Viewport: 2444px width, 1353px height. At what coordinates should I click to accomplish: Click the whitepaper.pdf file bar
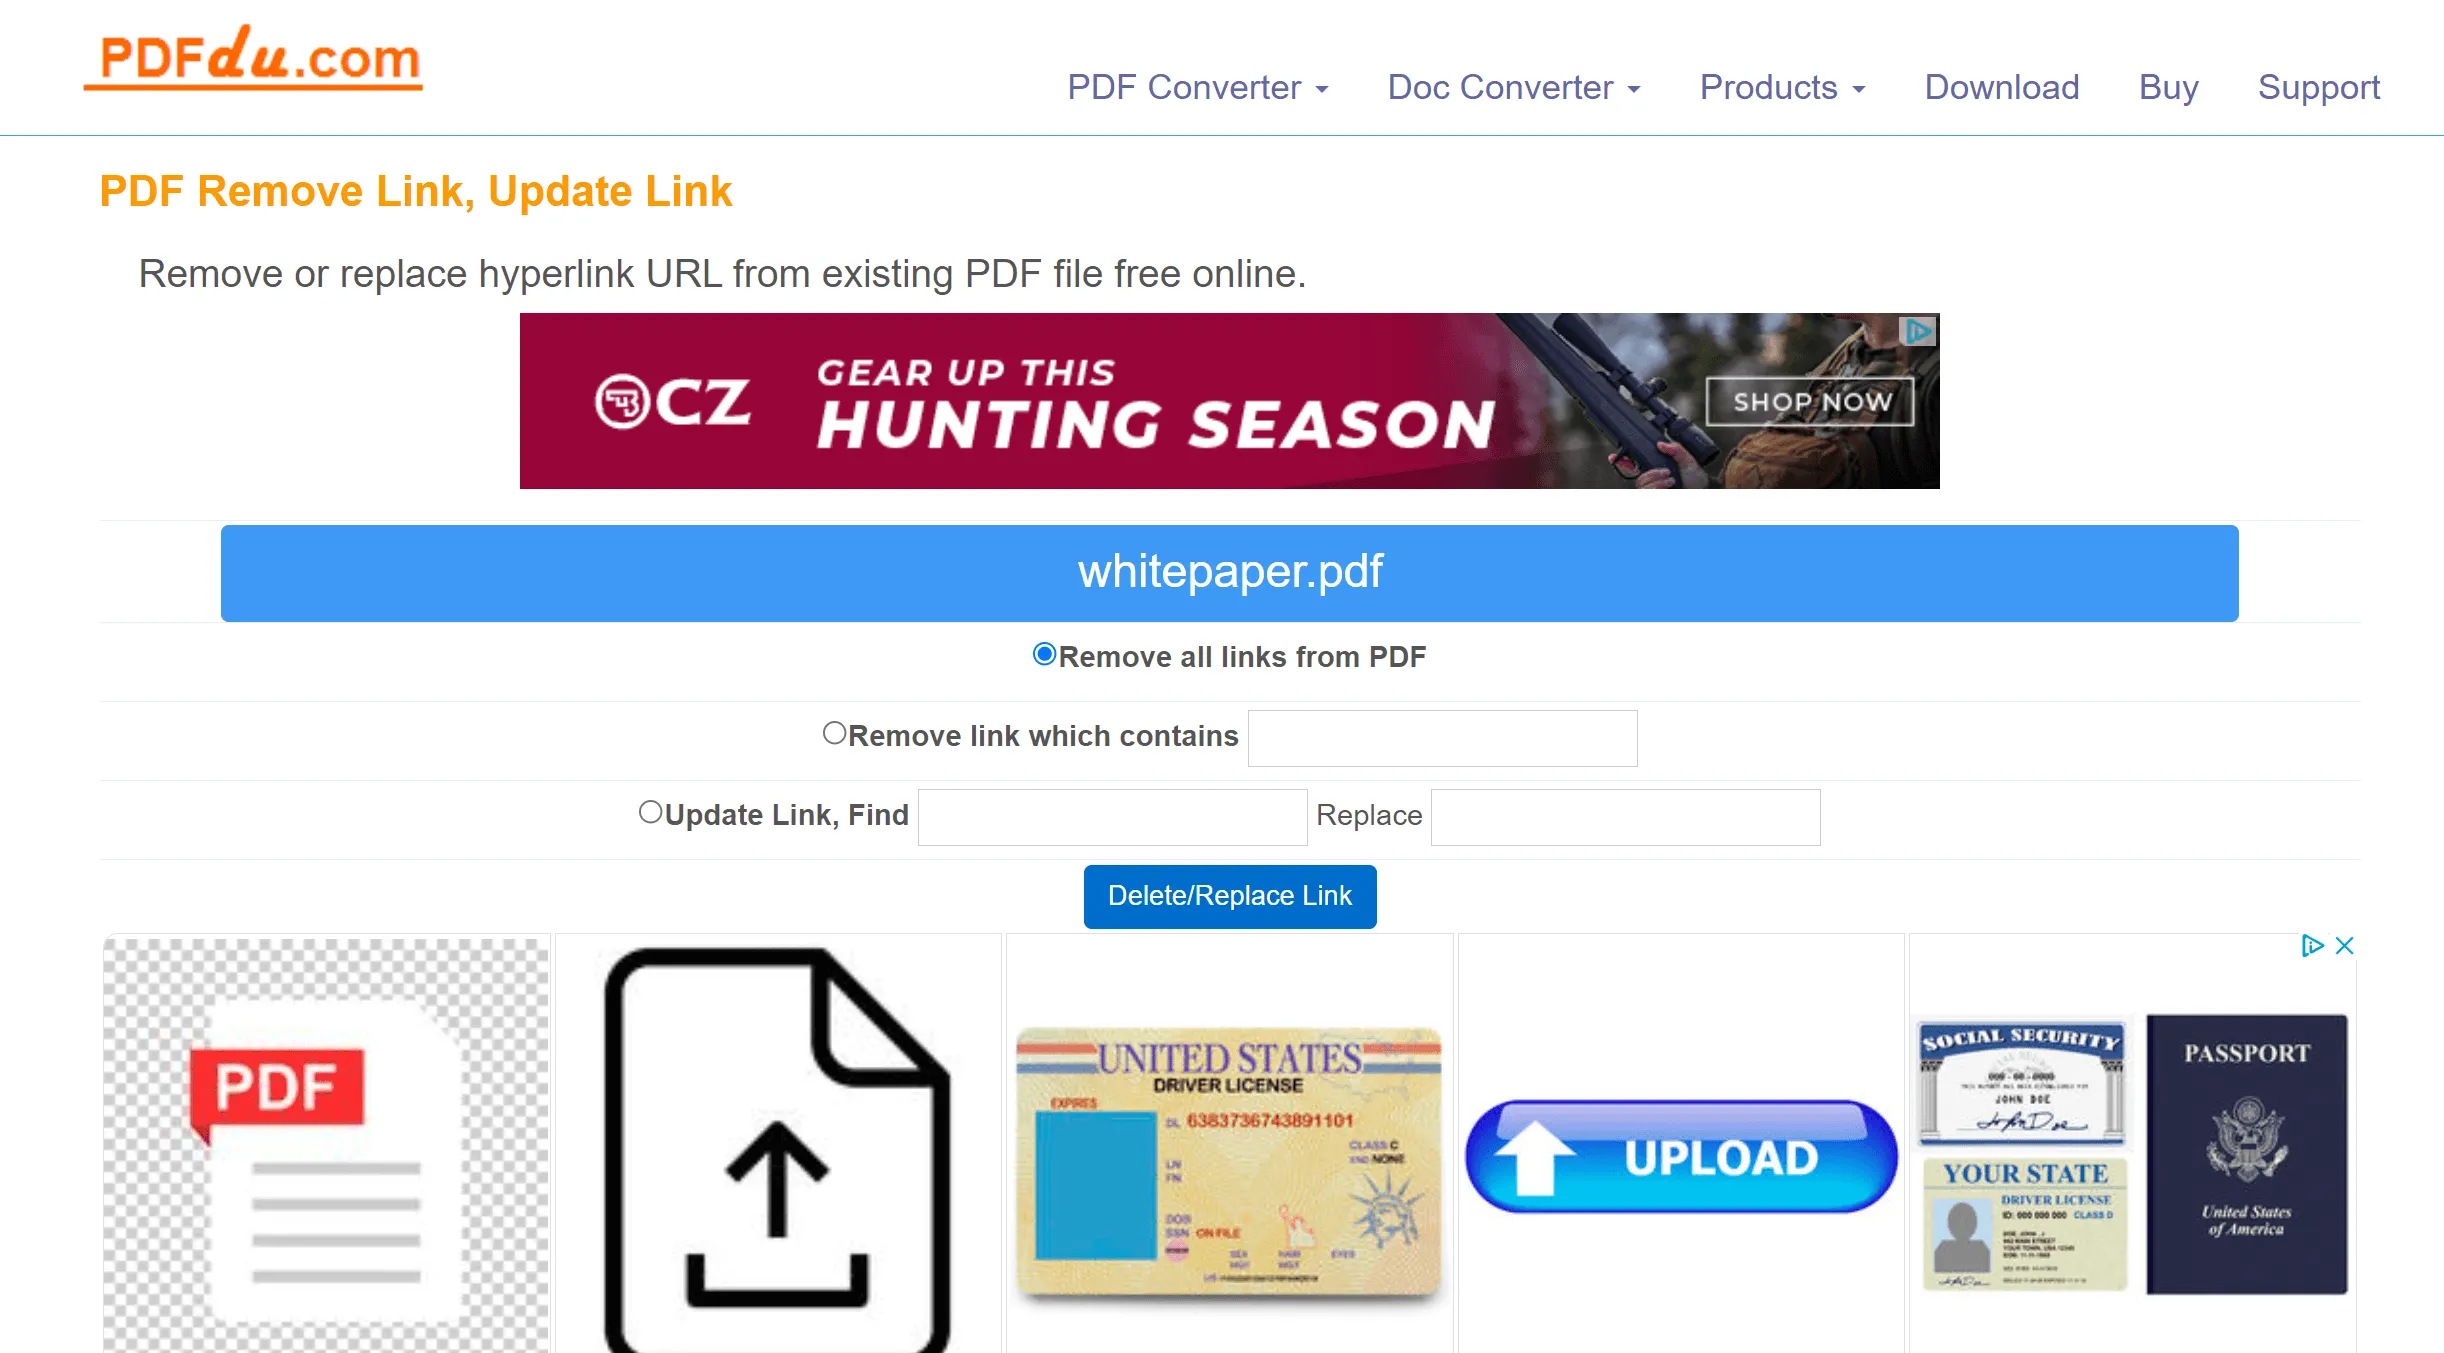(1229, 572)
